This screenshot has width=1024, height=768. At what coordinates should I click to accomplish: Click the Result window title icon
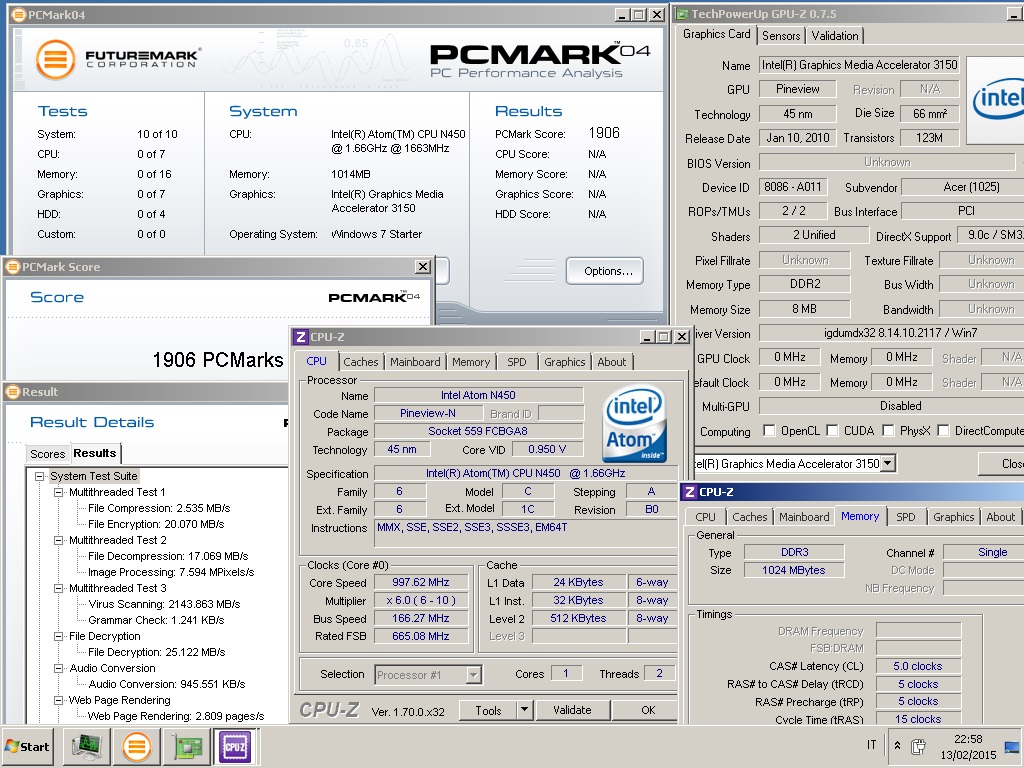click(x=13, y=392)
